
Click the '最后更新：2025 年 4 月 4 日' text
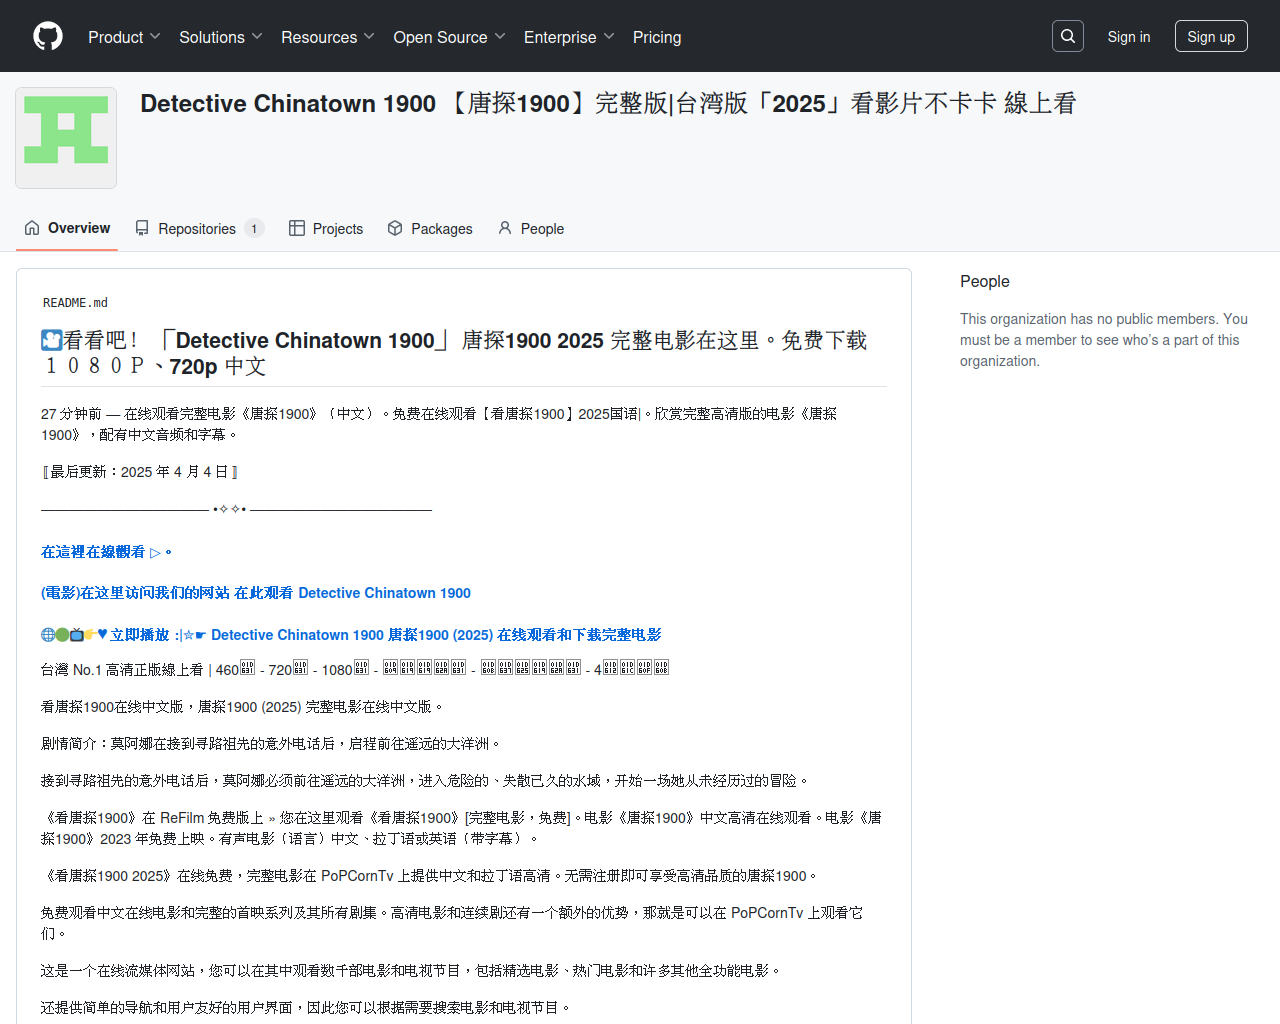point(139,472)
